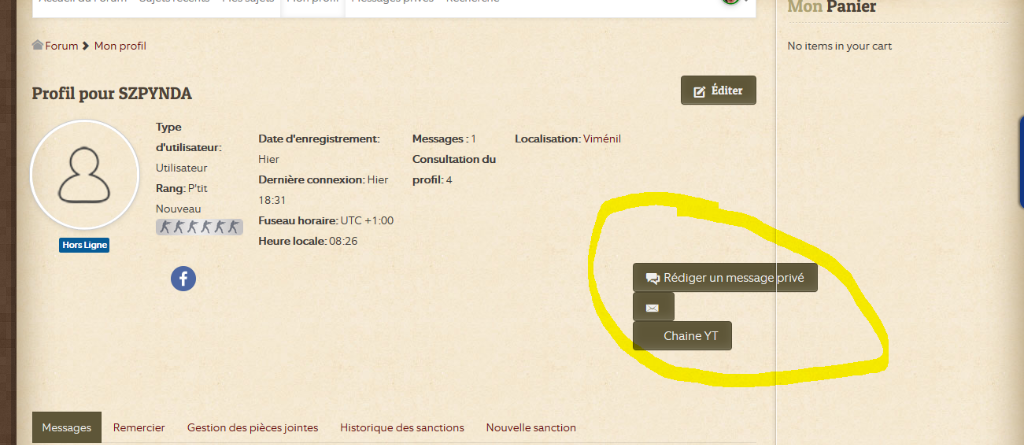The height and width of the screenshot is (445, 1024).
Task: Open Gestion des pièces jointes tab
Action: 253,427
